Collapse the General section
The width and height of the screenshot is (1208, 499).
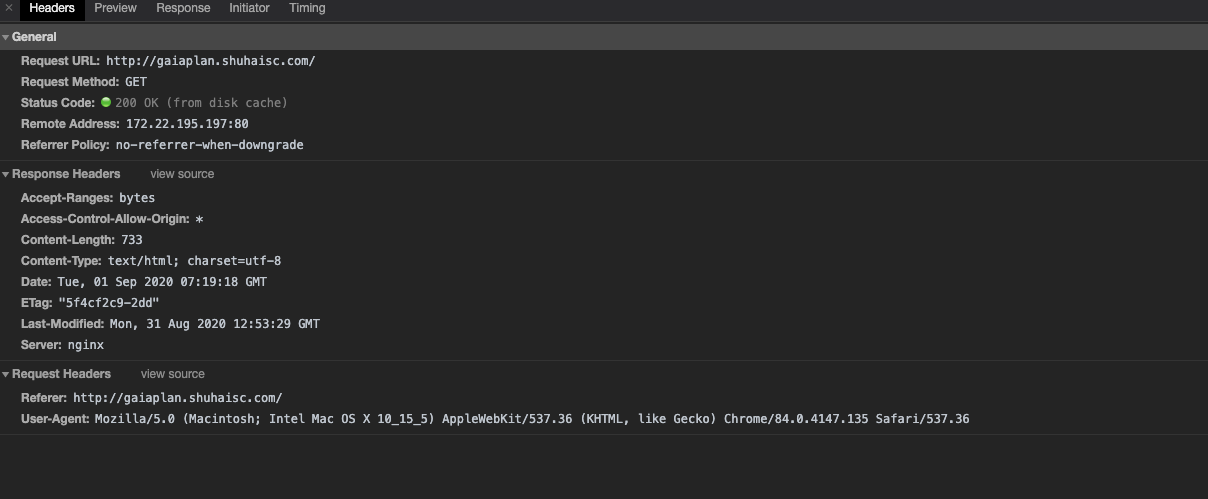(5, 37)
